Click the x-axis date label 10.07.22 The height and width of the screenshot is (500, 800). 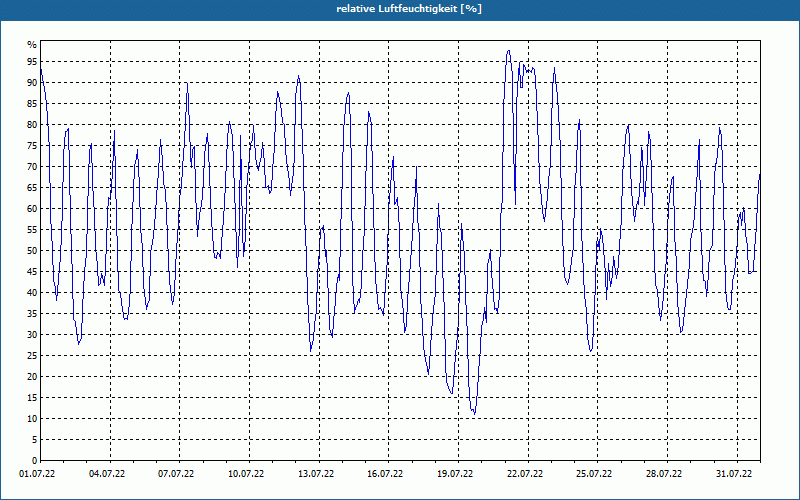click(246, 474)
